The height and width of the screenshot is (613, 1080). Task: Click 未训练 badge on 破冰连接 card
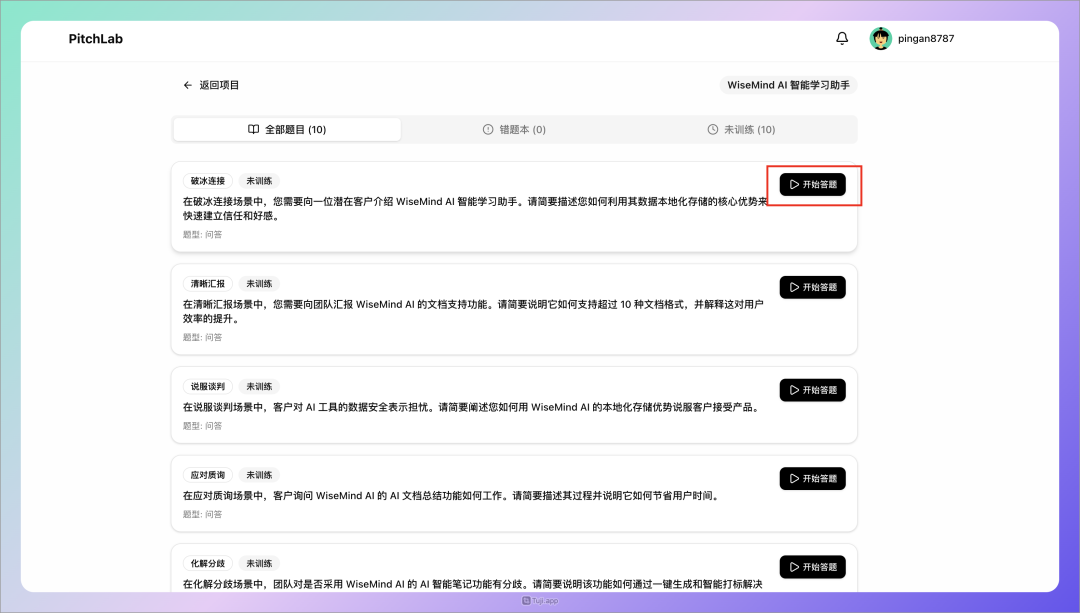(259, 181)
